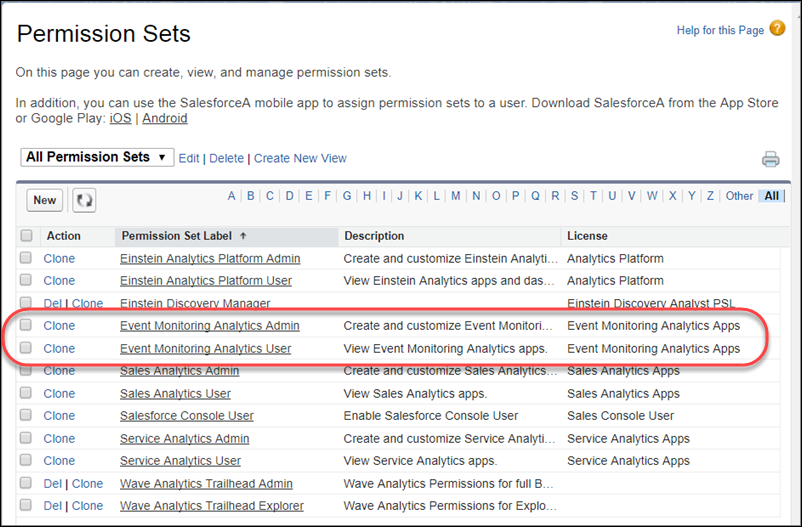The image size is (802, 527).
Task: Open Sales Analytics Admin permission set
Action: 180,370
